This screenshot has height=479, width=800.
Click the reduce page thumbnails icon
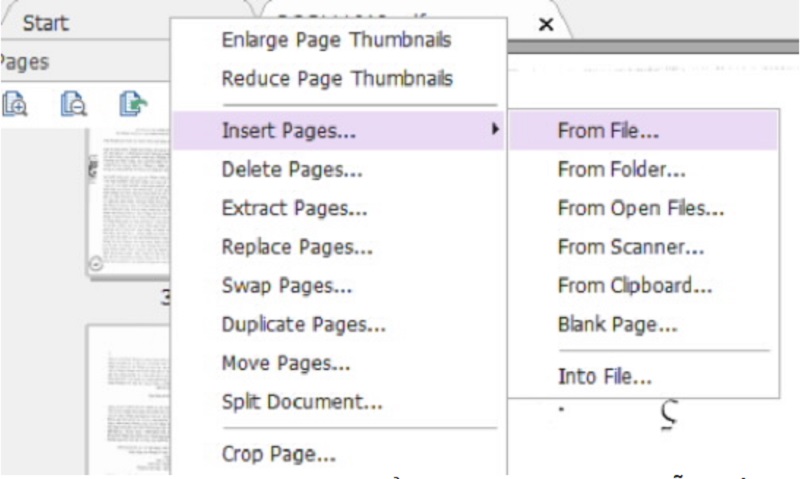pos(72,102)
